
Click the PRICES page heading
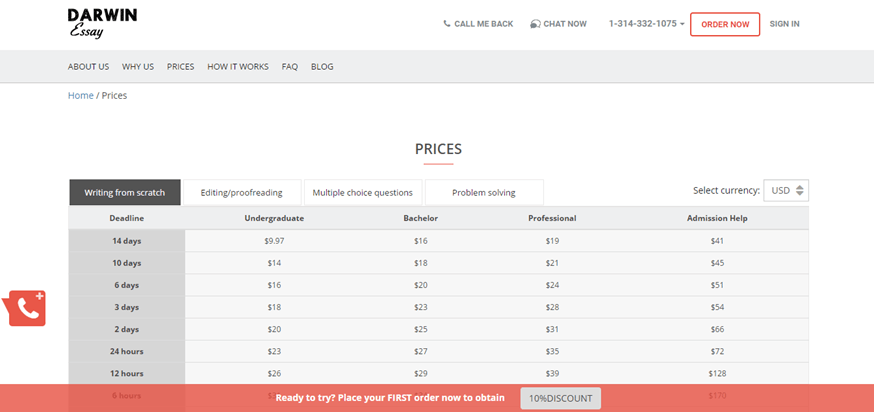click(438, 149)
